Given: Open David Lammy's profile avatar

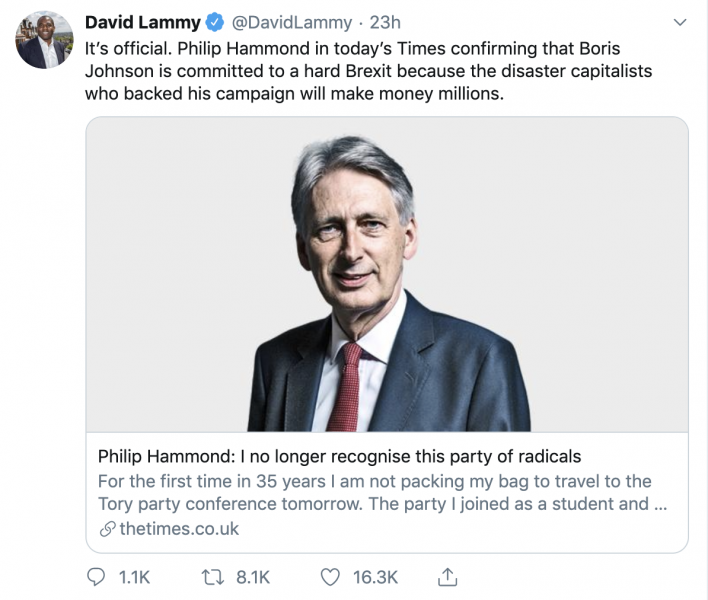Looking at the screenshot, I should [43, 41].
